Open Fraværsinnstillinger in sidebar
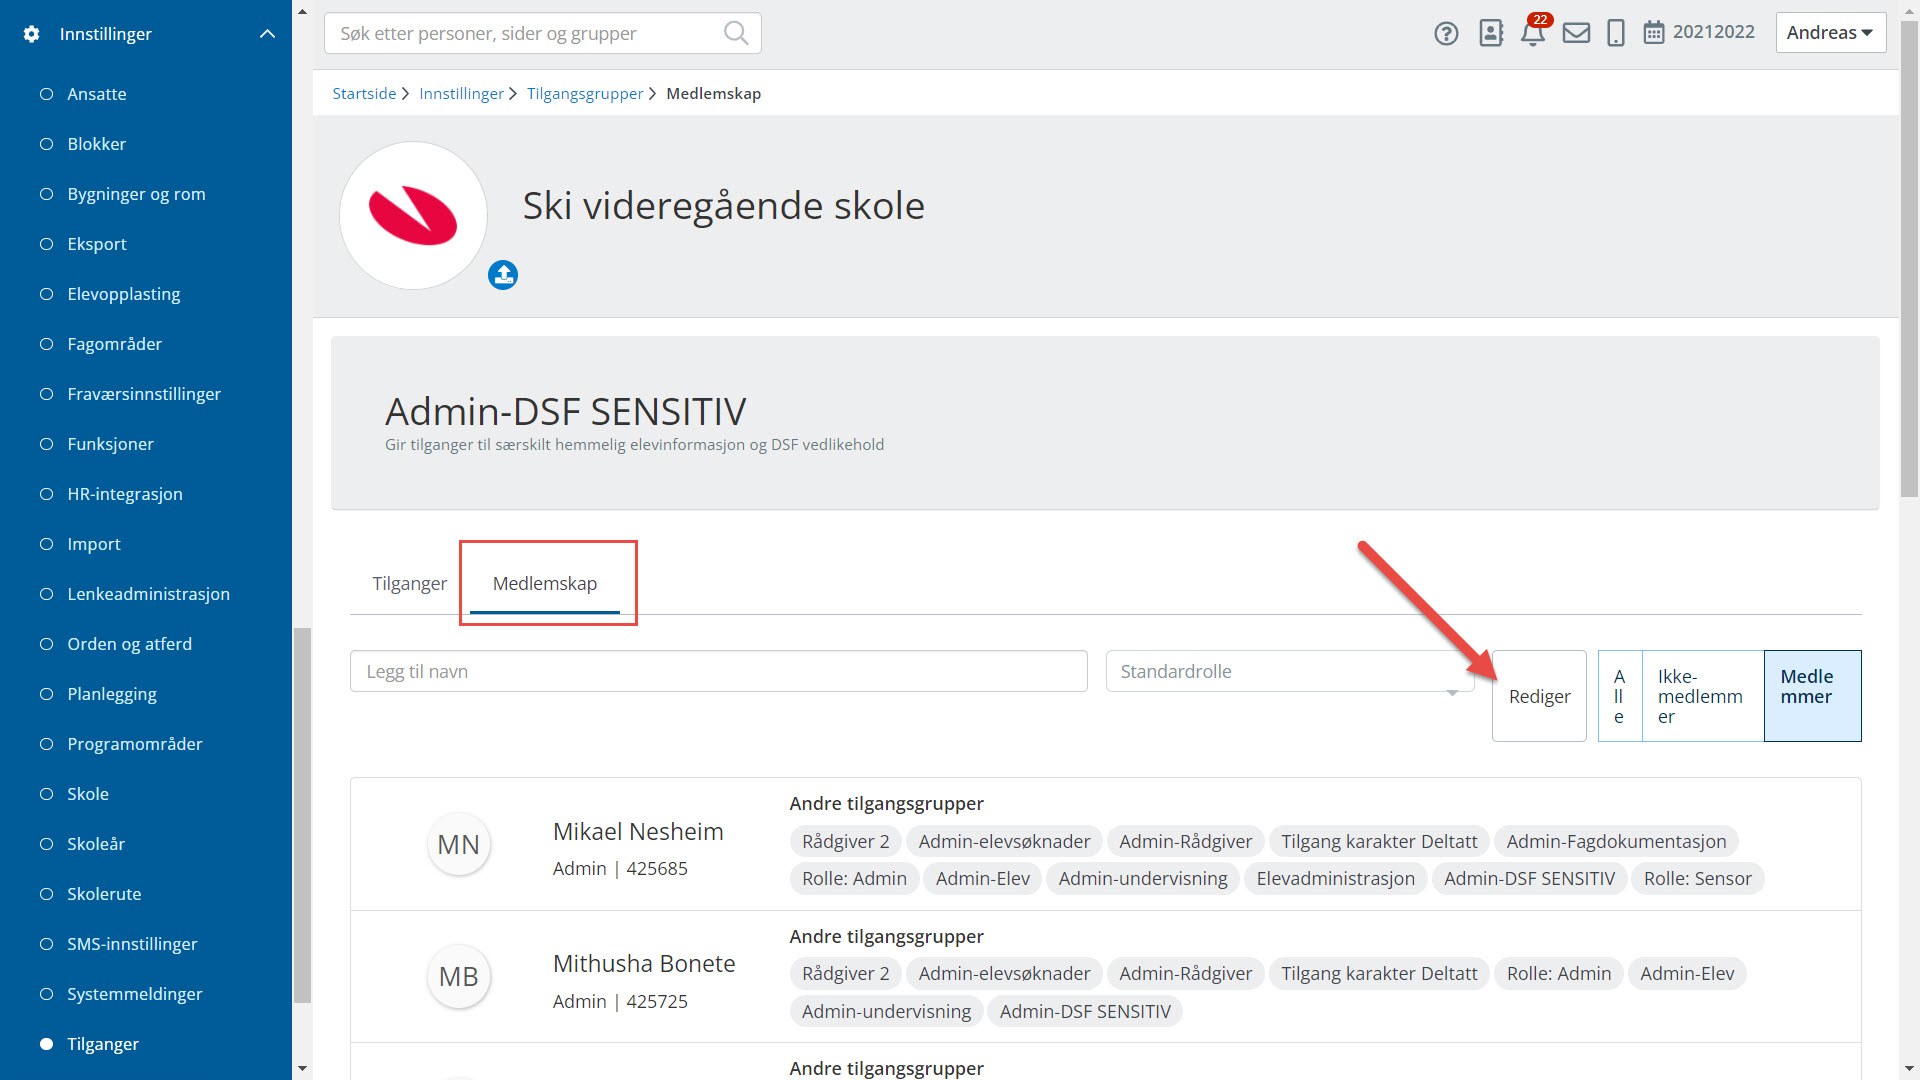1920x1080 pixels. pyautogui.click(x=144, y=394)
